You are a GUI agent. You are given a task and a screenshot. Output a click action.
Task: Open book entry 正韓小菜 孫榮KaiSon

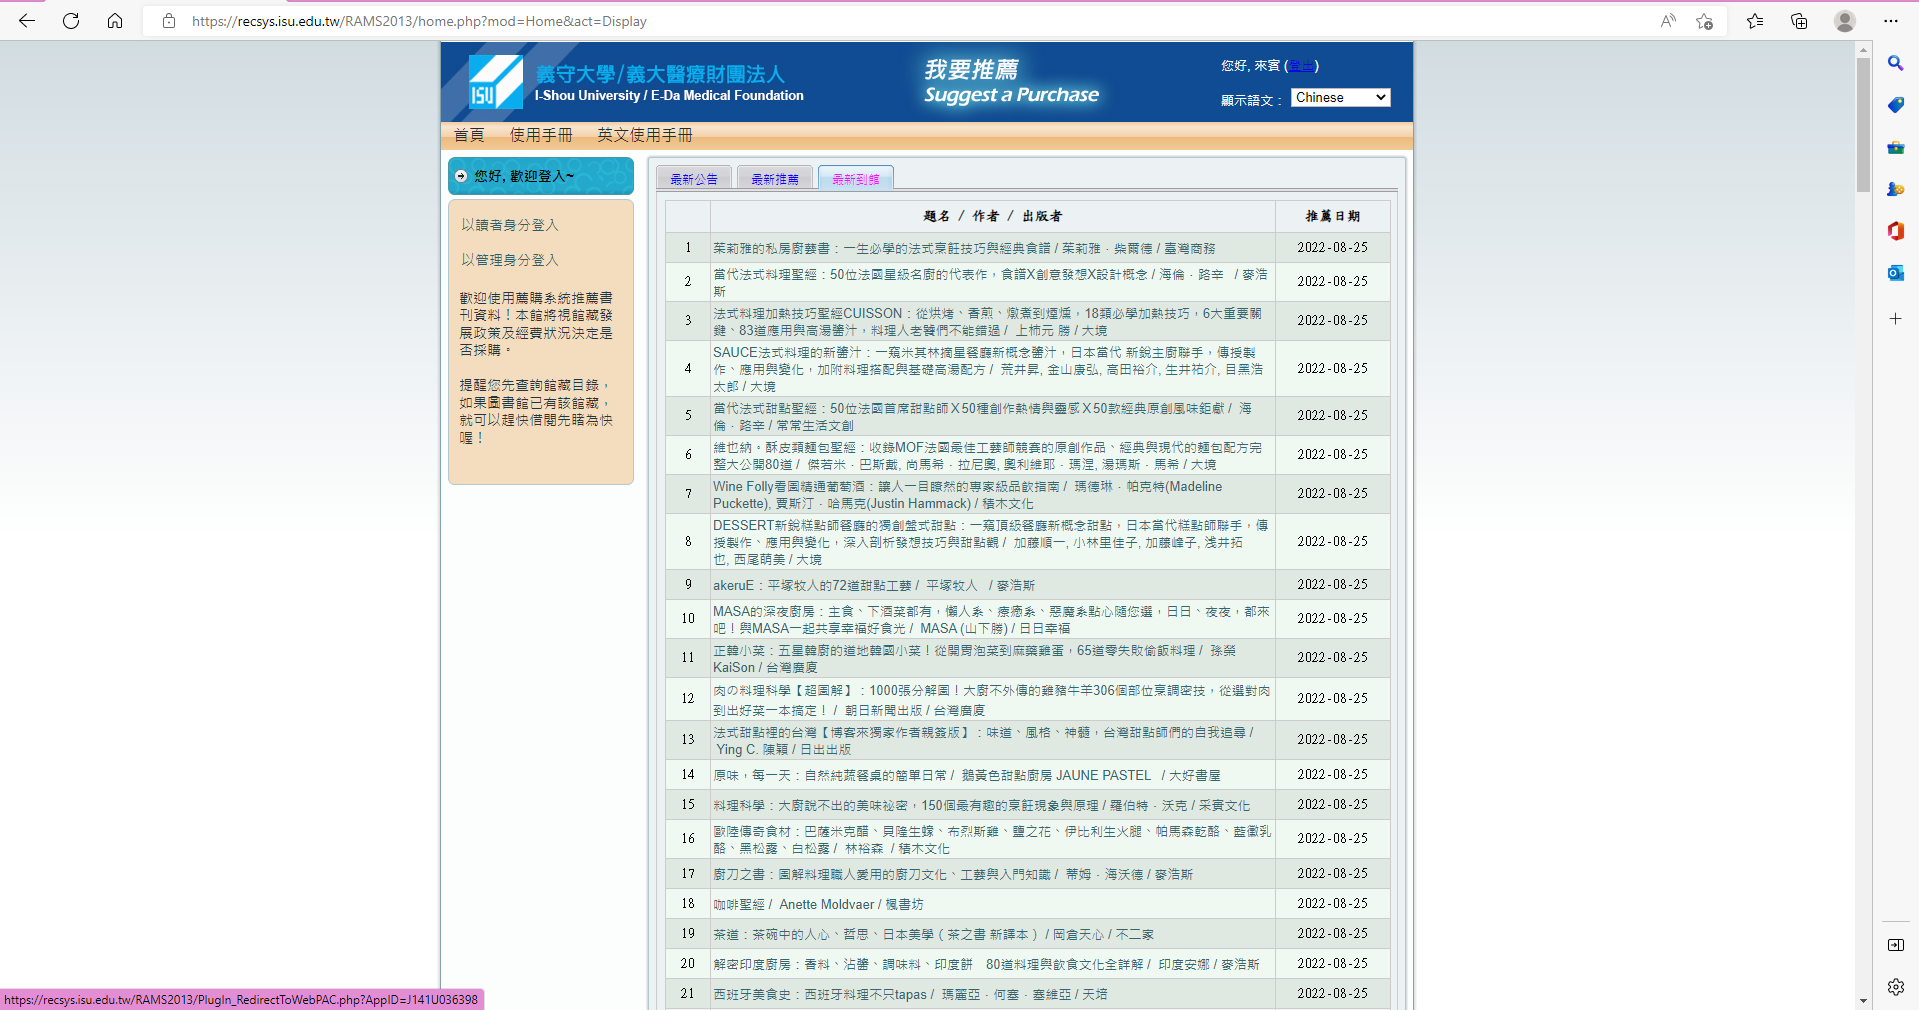[974, 659]
